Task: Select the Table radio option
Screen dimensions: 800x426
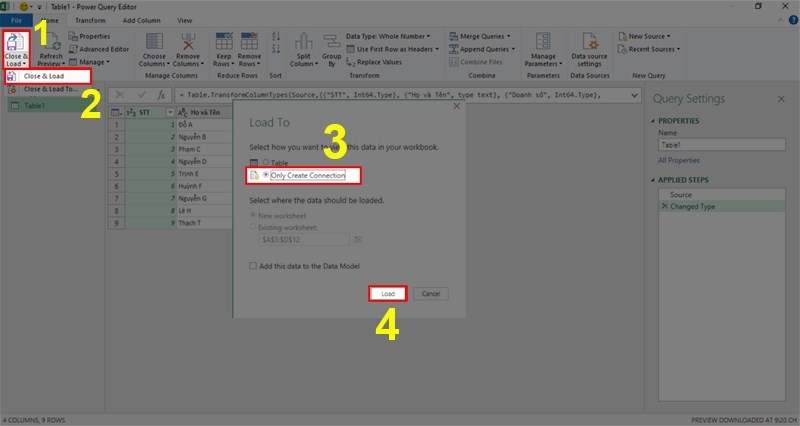Action: click(x=266, y=162)
